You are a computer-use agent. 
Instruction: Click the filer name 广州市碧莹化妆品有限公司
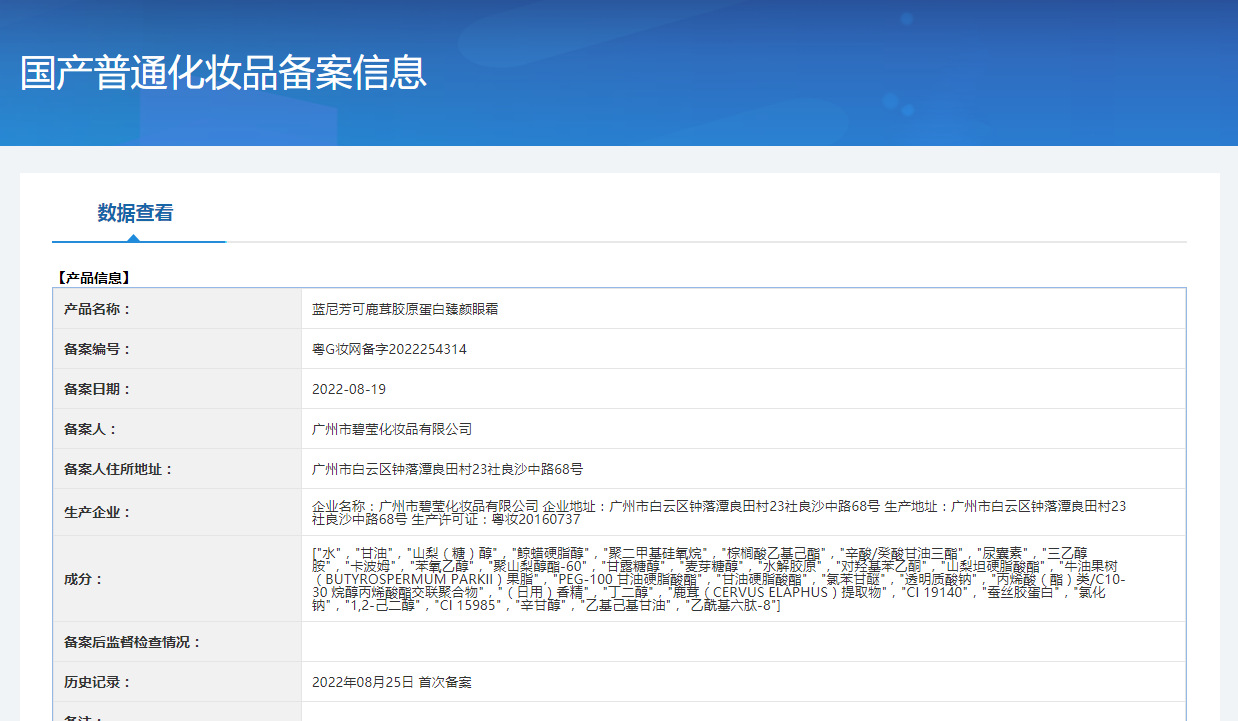pyautogui.click(x=392, y=429)
